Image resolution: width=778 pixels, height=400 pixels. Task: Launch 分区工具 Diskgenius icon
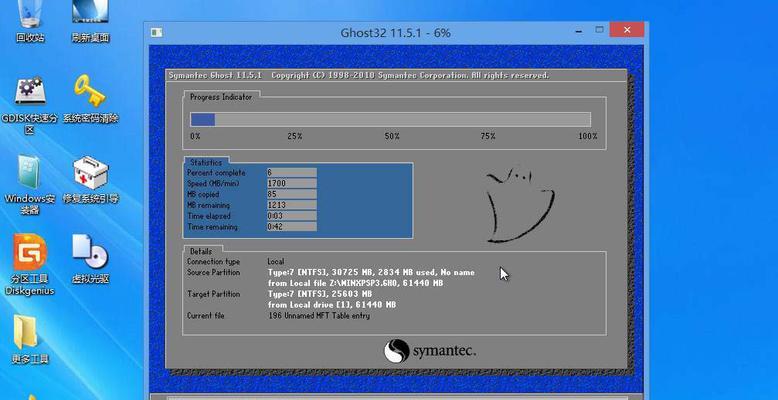tap(30, 265)
